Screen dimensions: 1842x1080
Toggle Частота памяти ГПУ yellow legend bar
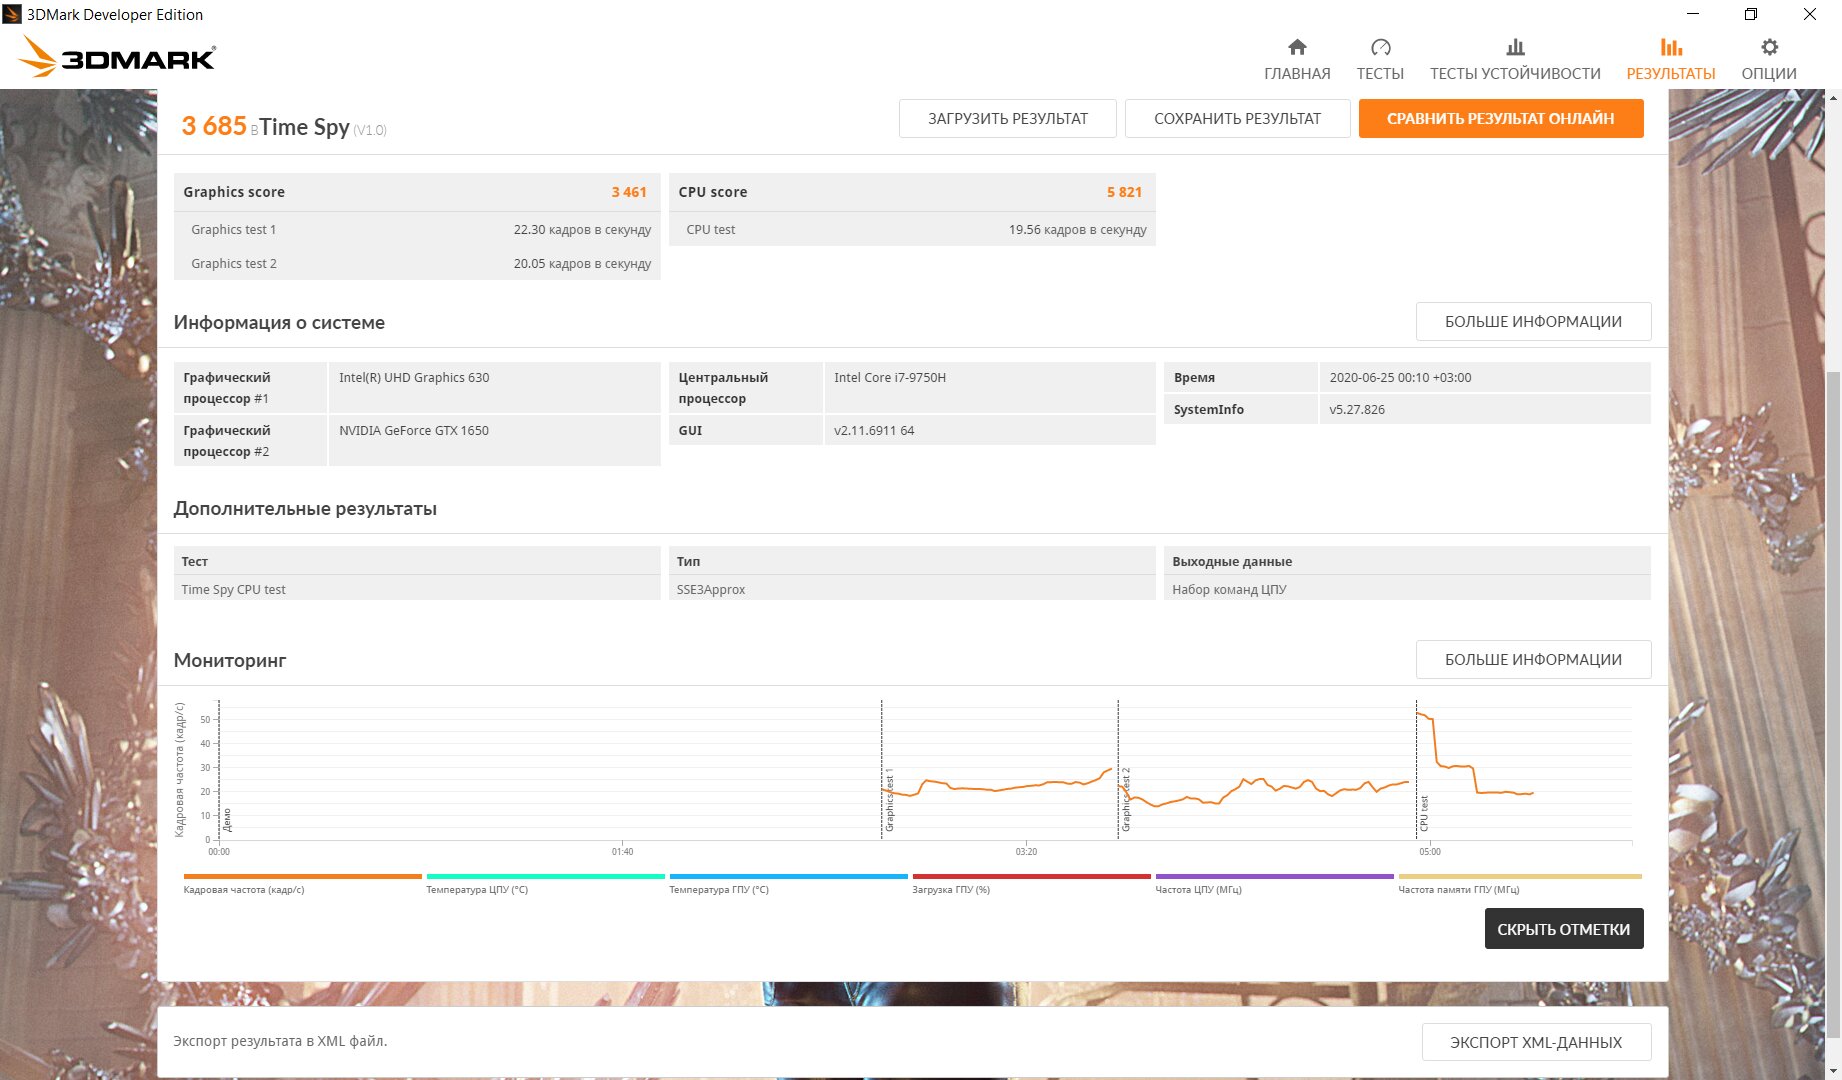1519,876
